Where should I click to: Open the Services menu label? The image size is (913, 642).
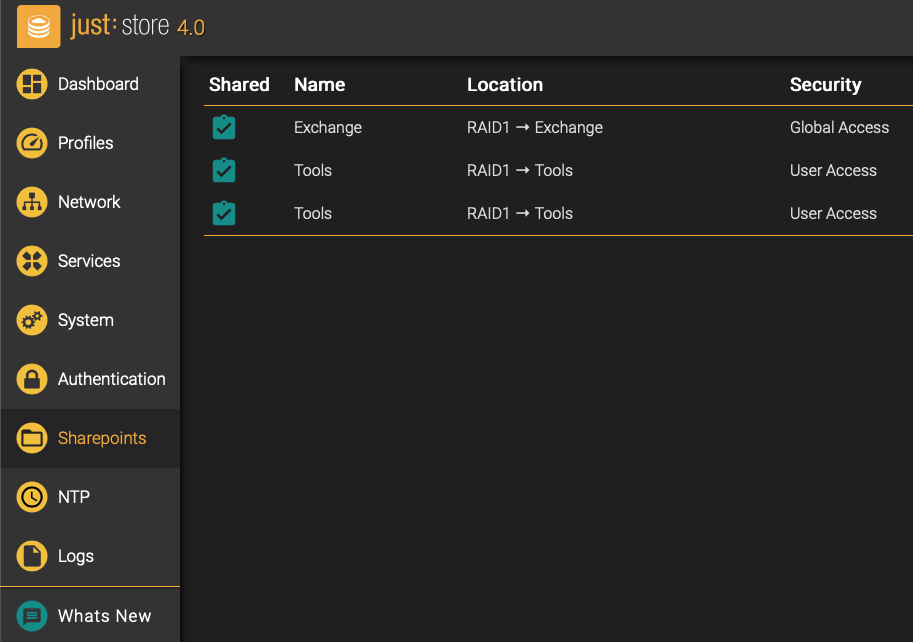[x=89, y=261]
